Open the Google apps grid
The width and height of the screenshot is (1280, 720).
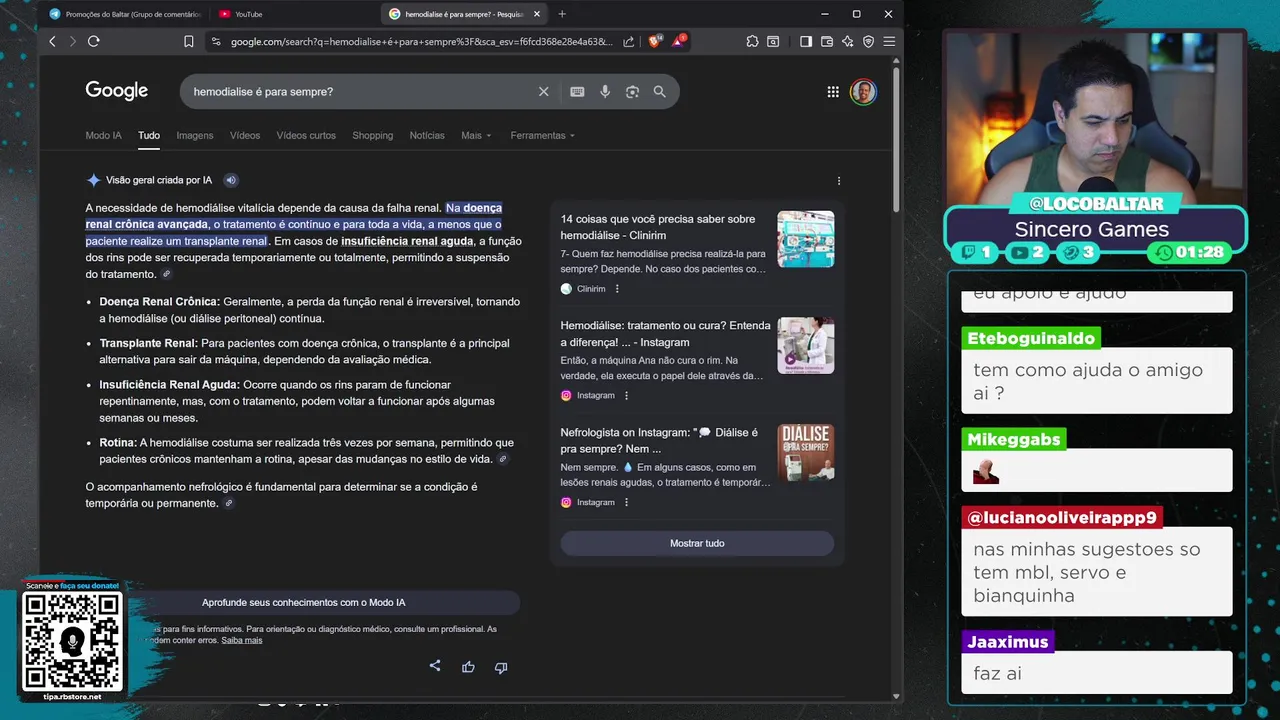[x=833, y=92]
